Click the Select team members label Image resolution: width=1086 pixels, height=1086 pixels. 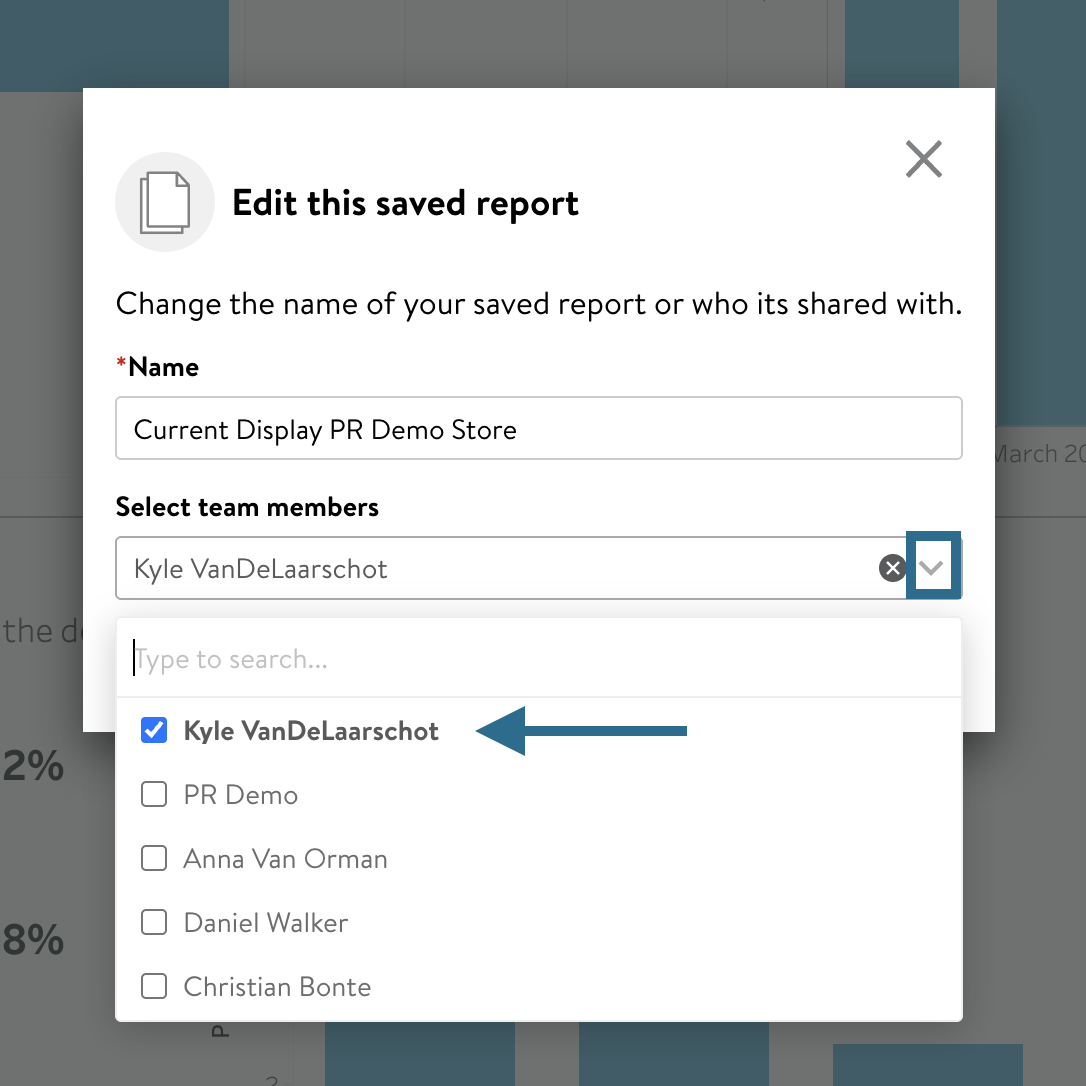pyautogui.click(x=247, y=507)
